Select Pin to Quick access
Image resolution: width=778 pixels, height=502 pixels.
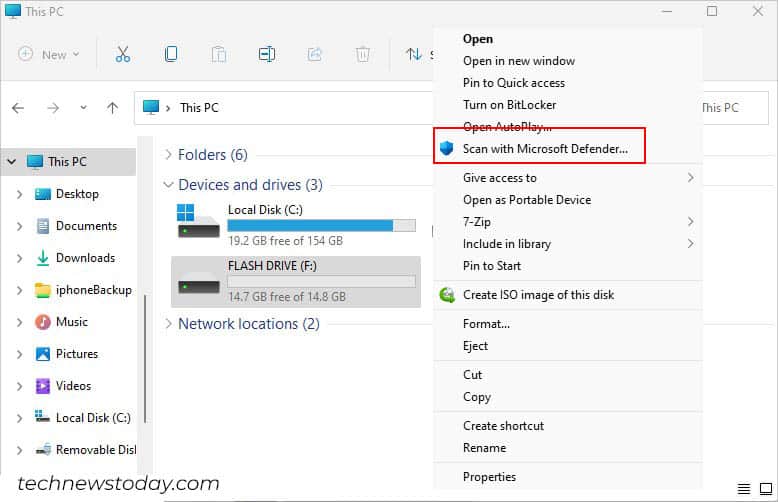pyautogui.click(x=568, y=83)
